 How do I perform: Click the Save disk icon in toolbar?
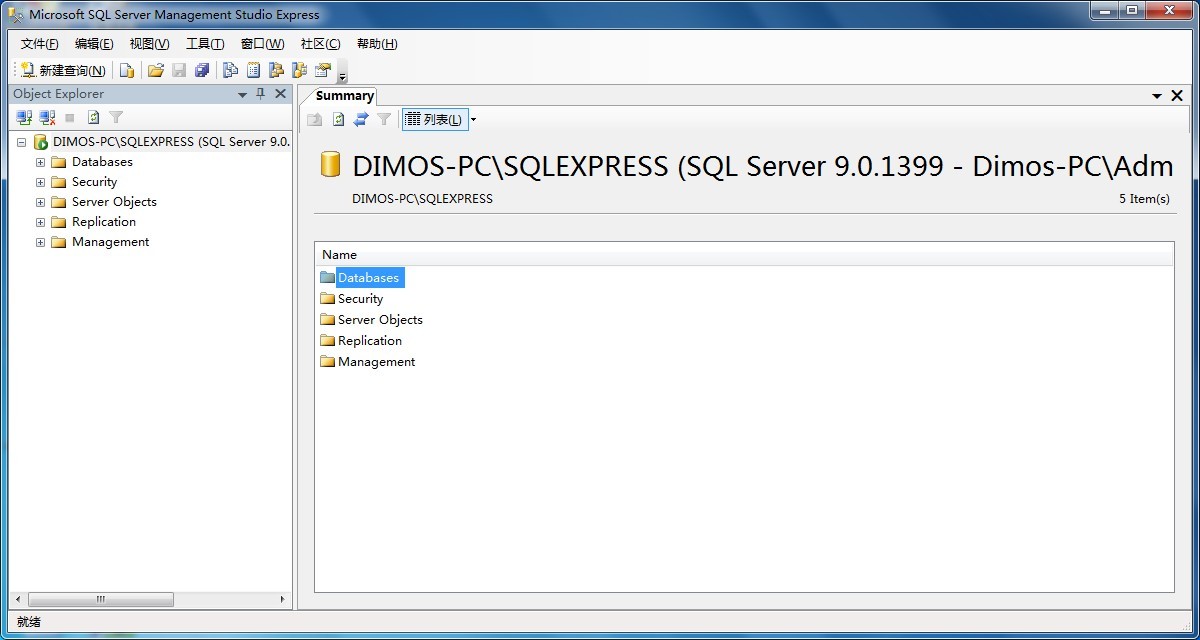(x=179, y=70)
